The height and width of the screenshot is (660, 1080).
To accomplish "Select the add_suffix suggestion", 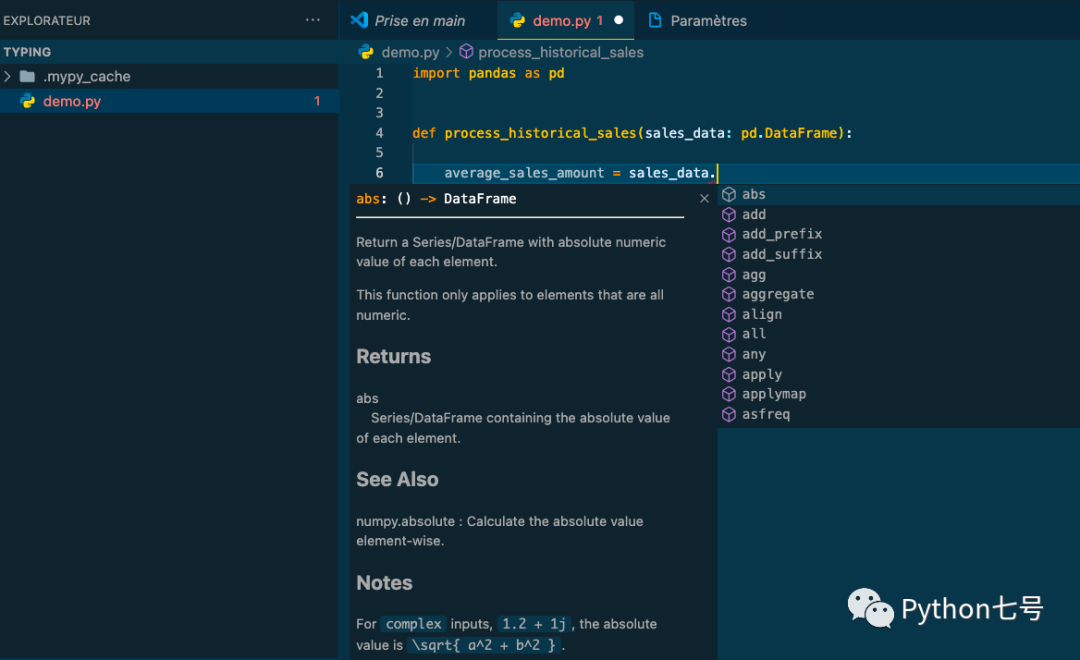I will 899,254.
